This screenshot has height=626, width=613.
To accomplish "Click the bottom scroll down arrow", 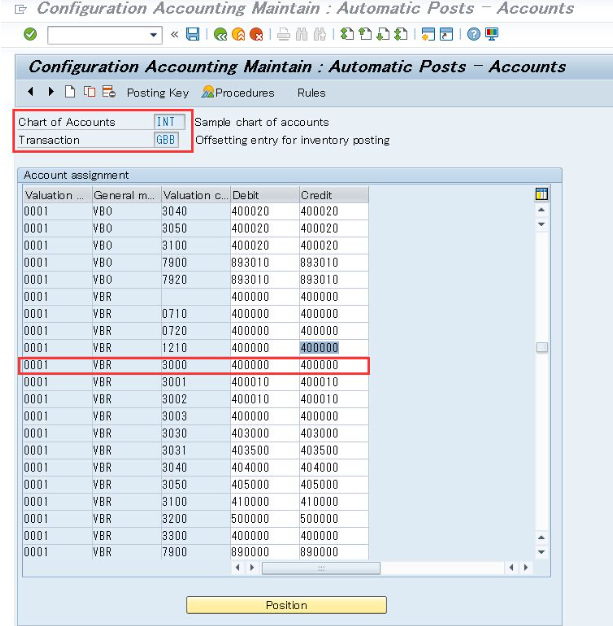I will click(542, 552).
